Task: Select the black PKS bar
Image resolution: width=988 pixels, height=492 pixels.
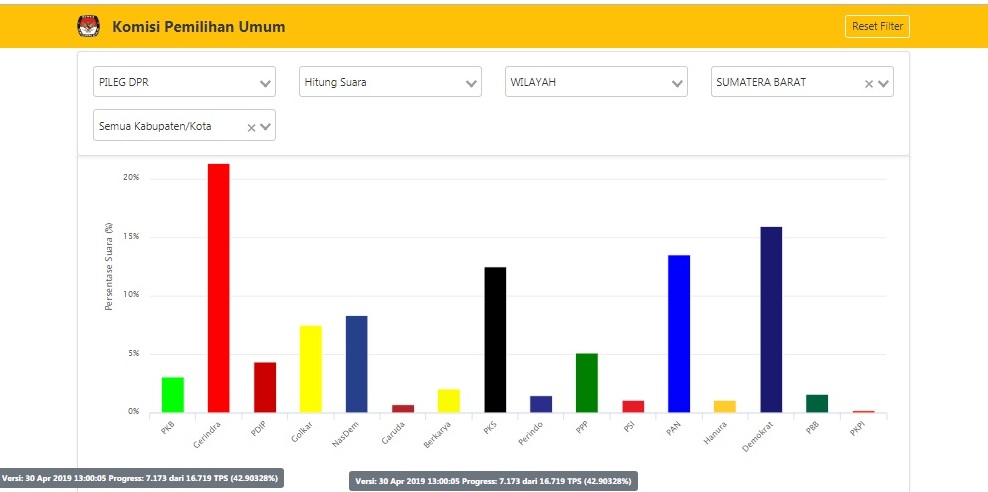Action: [x=495, y=340]
